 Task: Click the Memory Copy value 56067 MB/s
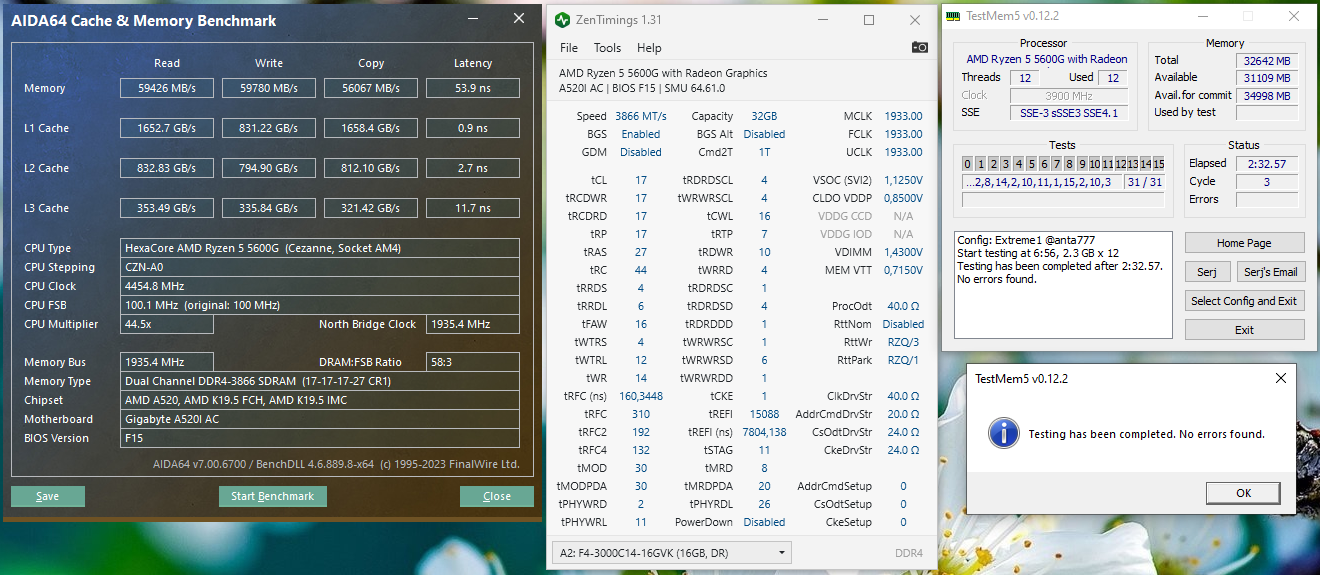(370, 88)
